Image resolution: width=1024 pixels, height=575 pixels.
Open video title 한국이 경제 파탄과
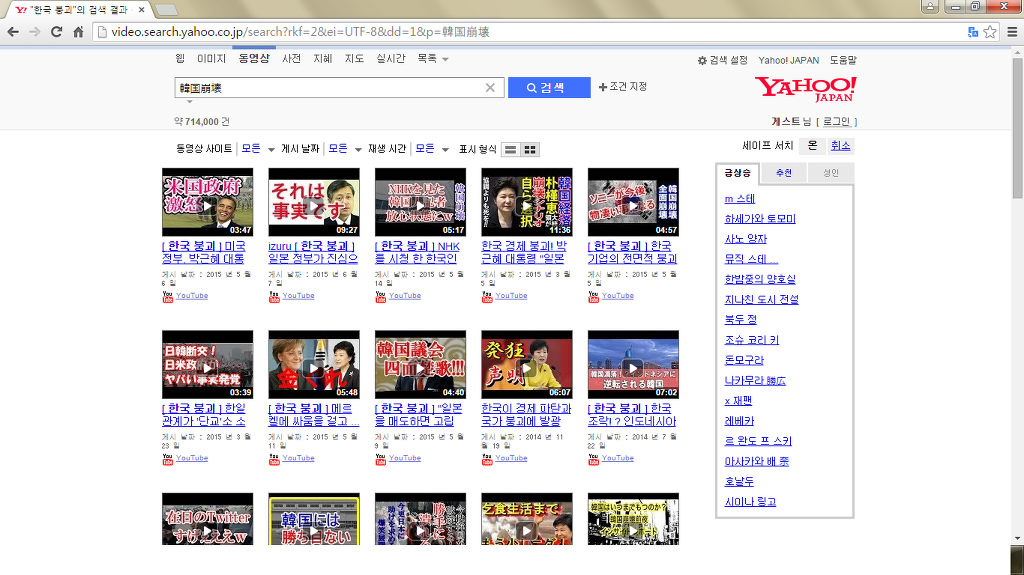pyautogui.click(x=526, y=414)
